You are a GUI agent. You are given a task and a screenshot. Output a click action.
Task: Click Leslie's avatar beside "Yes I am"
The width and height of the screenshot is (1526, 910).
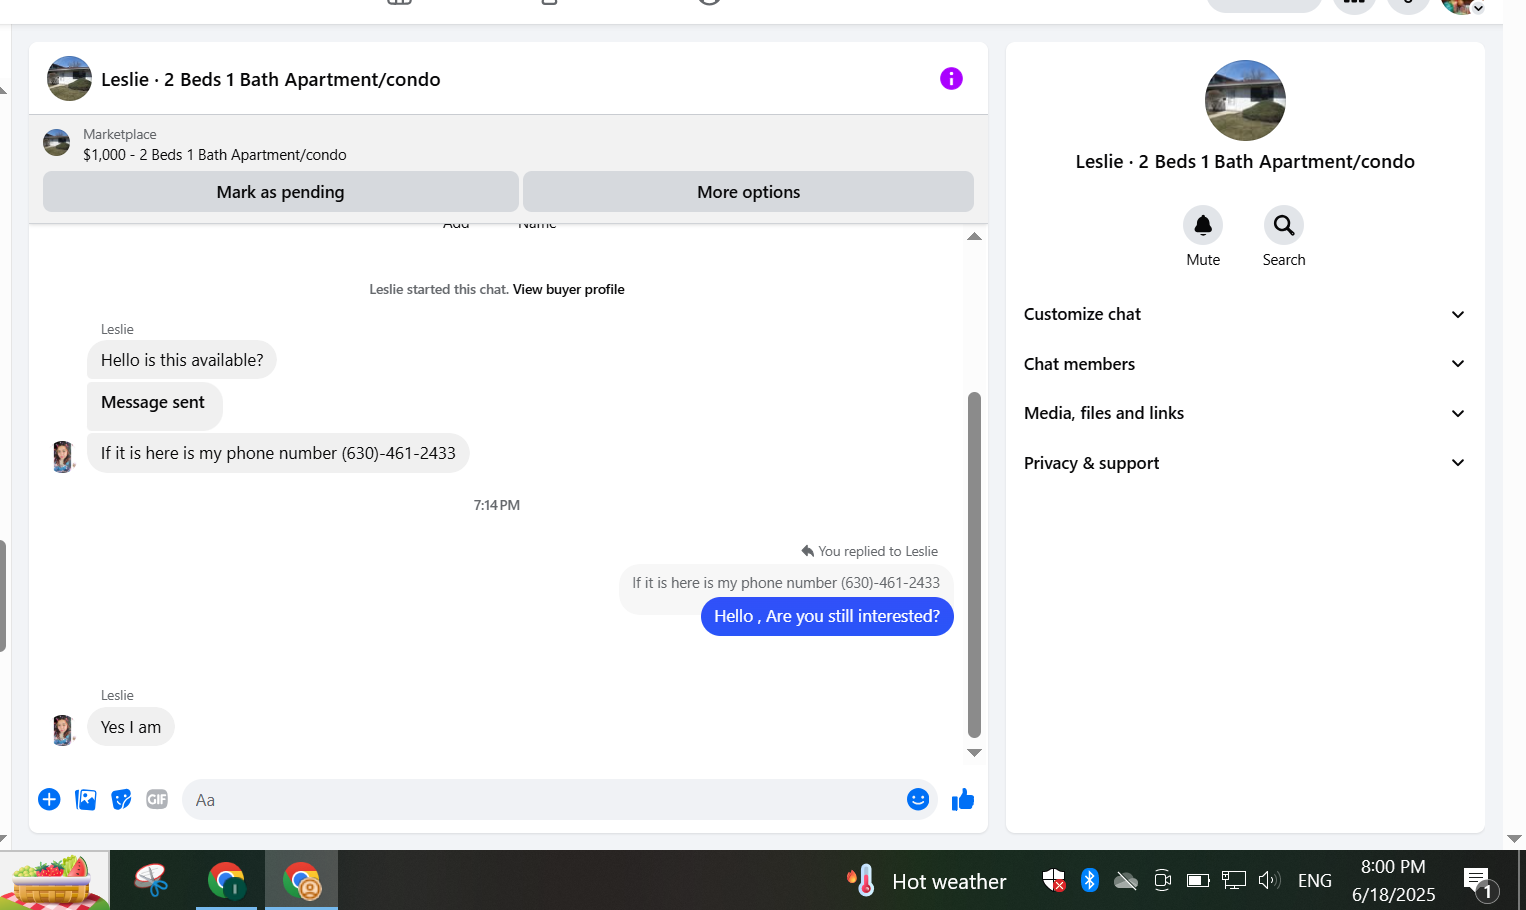[x=62, y=730]
